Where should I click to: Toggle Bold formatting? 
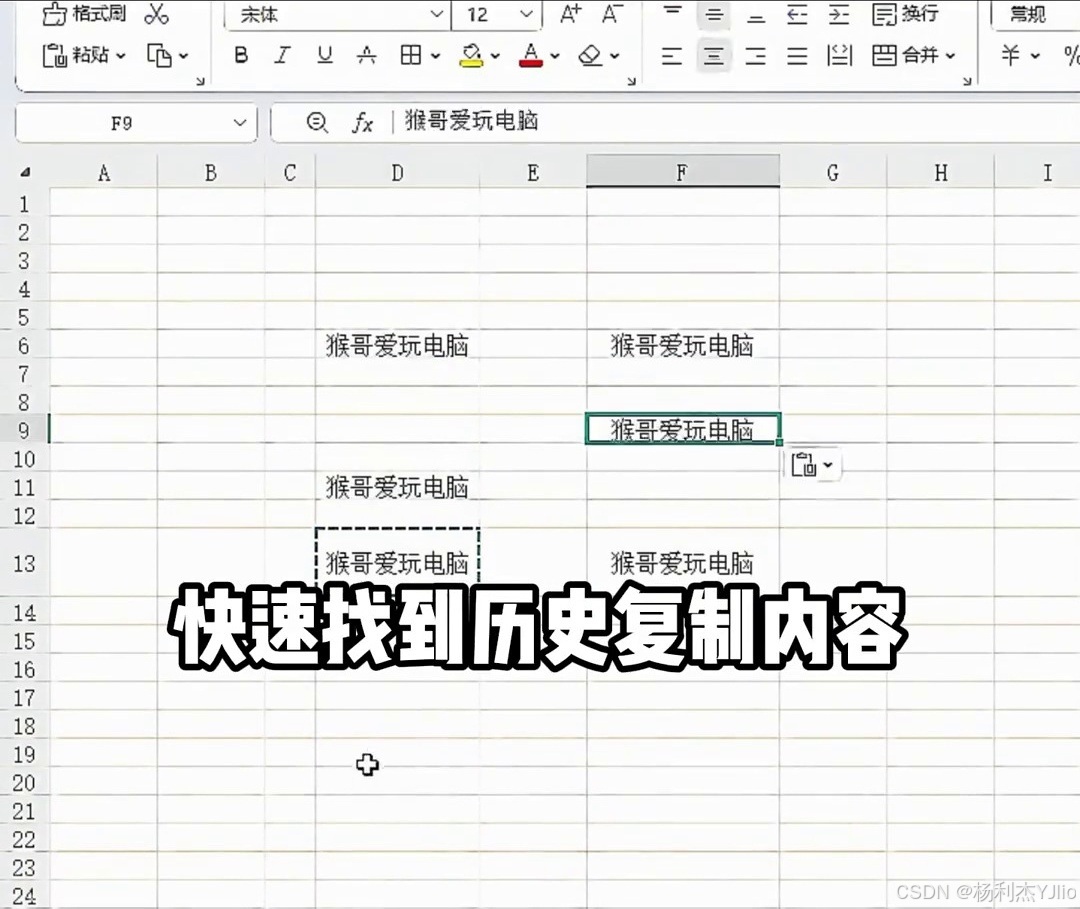pos(240,55)
